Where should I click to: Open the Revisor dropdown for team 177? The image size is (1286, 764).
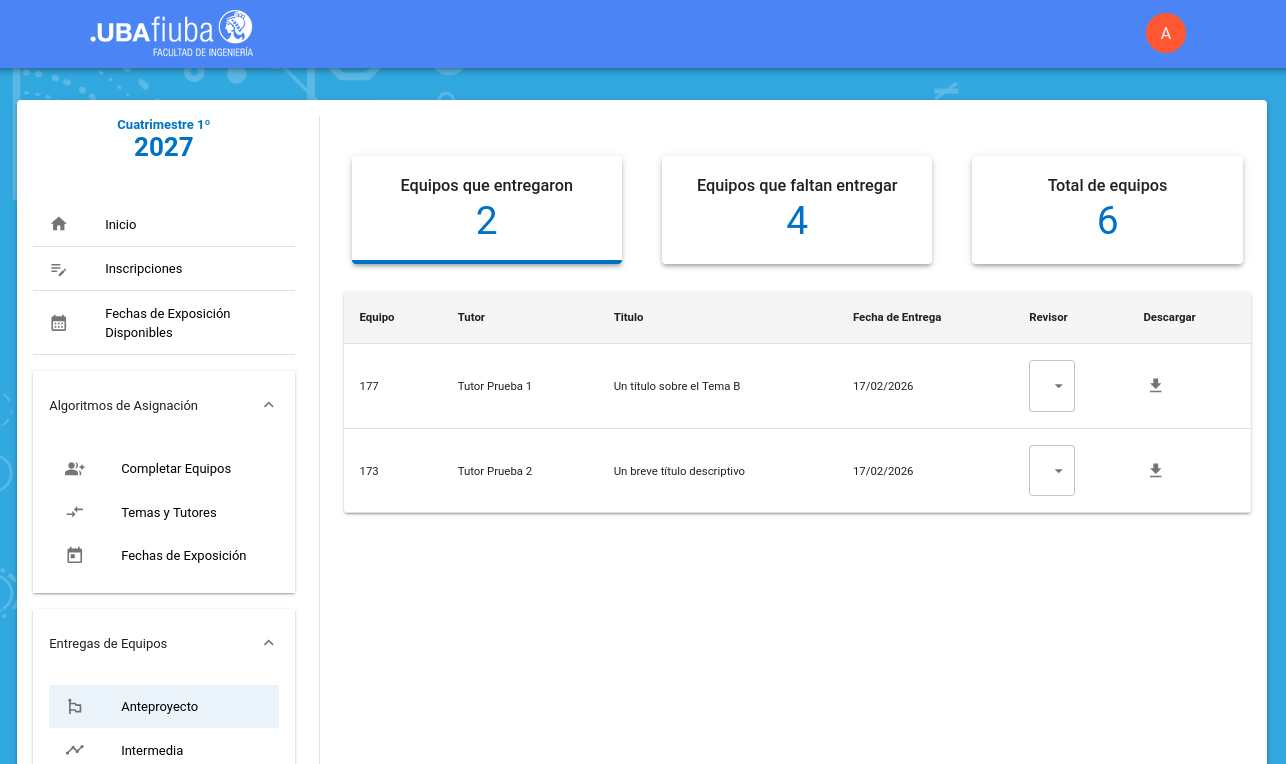point(1052,386)
